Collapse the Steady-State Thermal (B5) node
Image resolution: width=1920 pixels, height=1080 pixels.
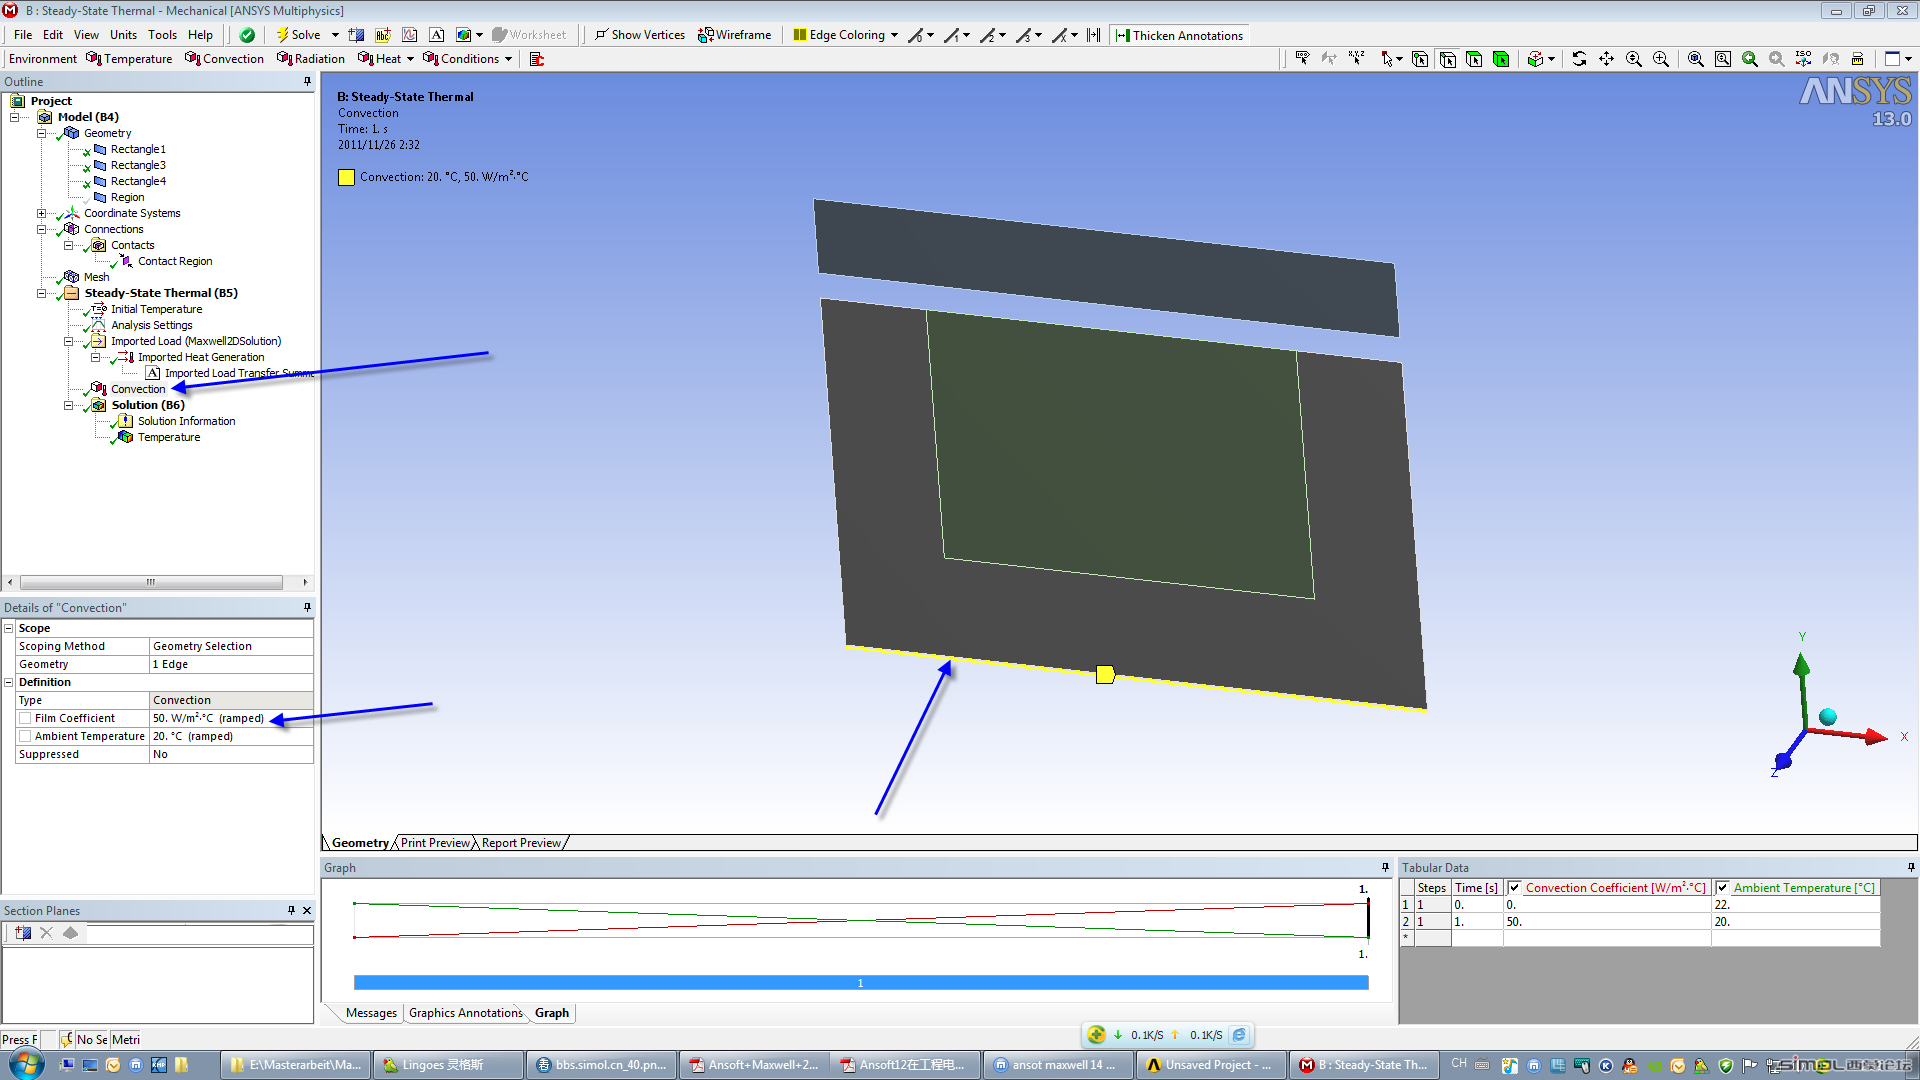42,293
